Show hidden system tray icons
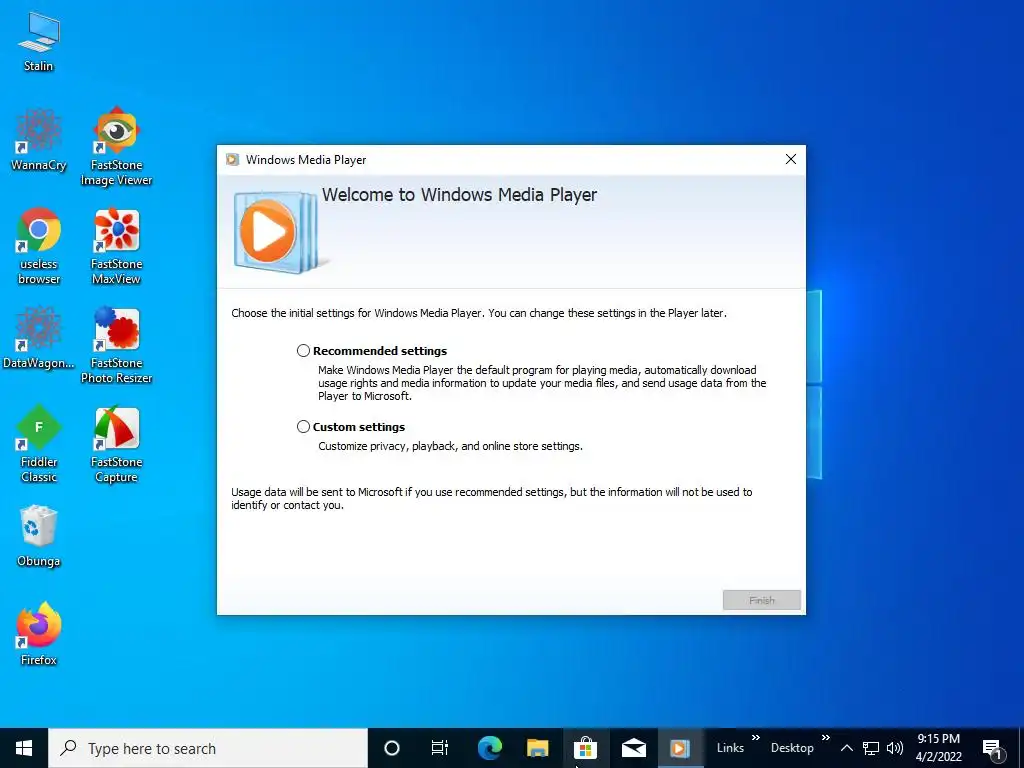1024x768 pixels. click(846, 748)
